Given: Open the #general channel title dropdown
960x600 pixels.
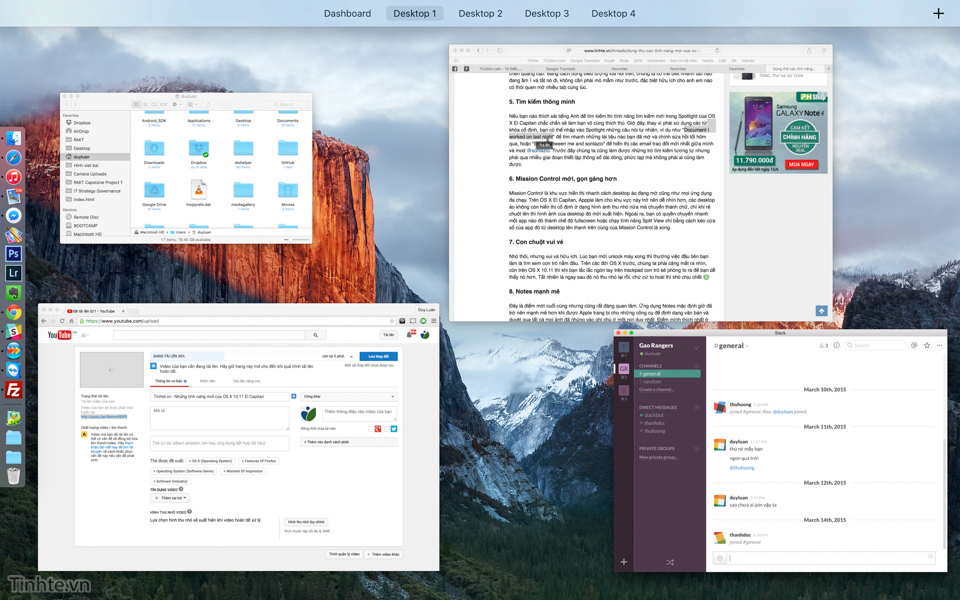Looking at the screenshot, I should tap(731, 346).
